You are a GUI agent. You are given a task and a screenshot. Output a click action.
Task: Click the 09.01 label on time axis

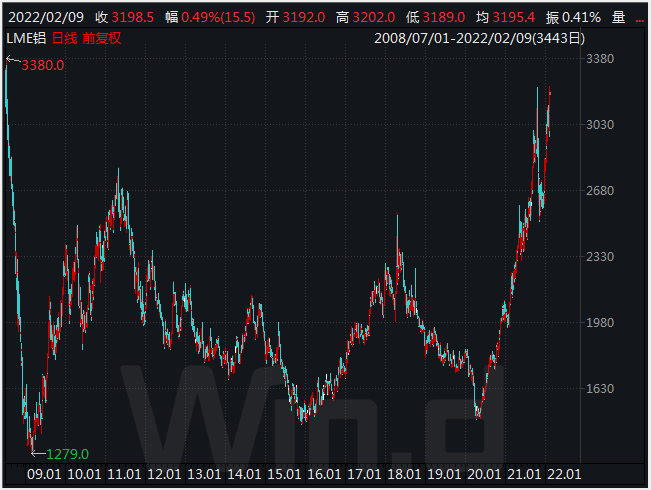[47, 473]
